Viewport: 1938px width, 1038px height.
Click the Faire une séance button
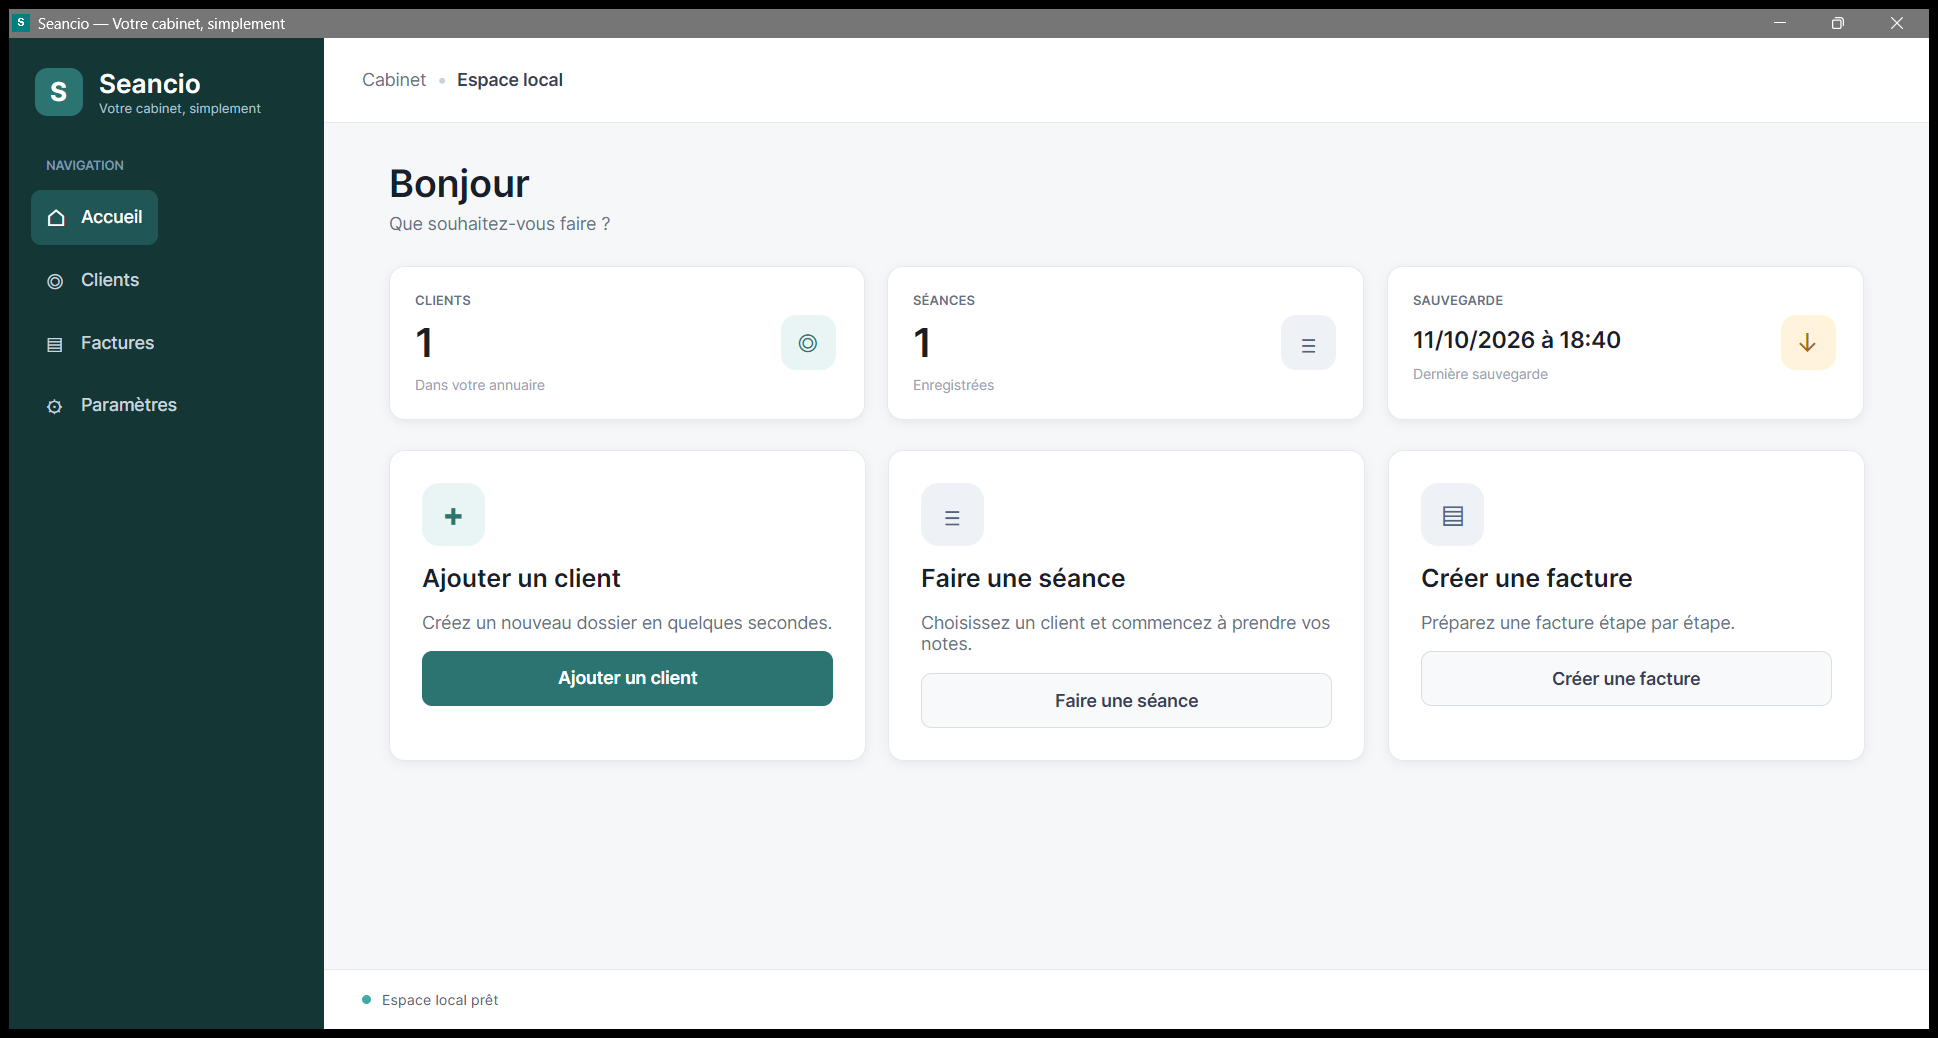[x=1126, y=700]
